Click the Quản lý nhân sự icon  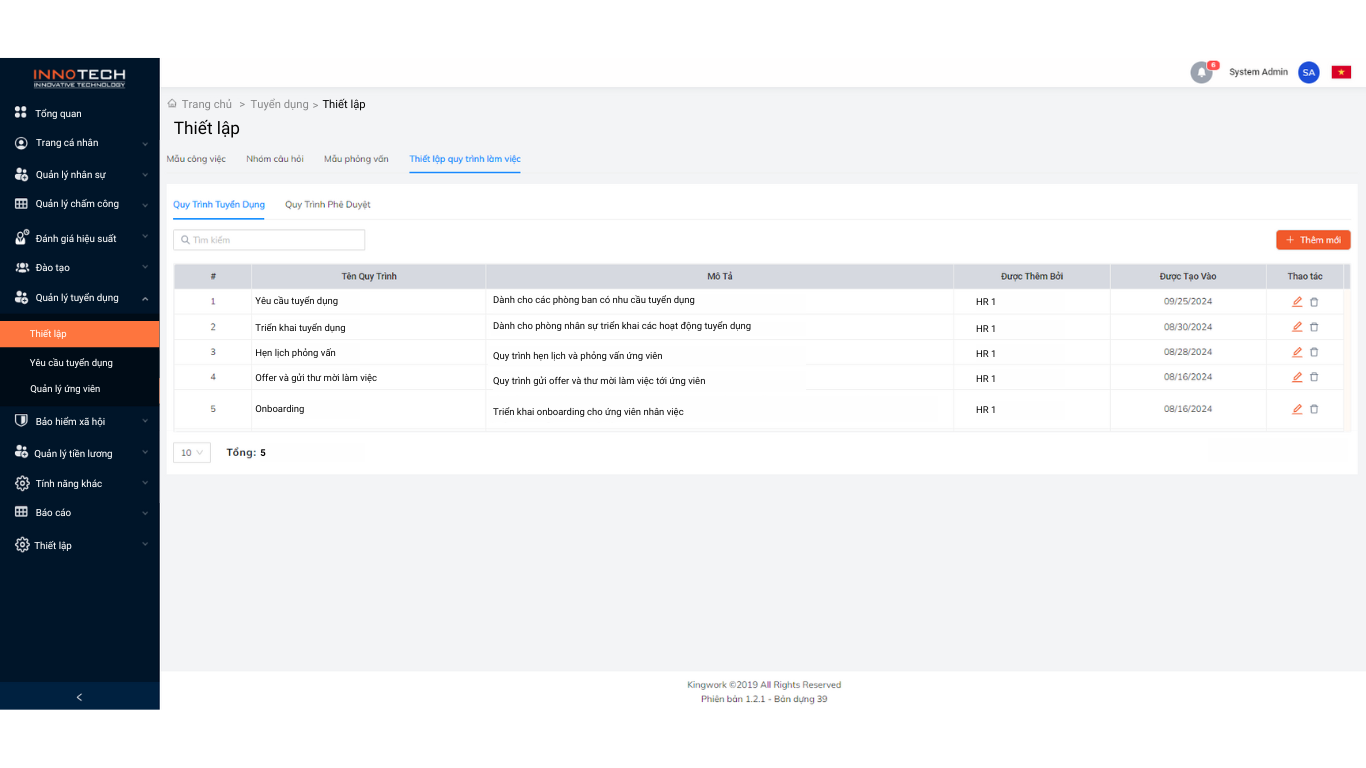click(x=21, y=174)
